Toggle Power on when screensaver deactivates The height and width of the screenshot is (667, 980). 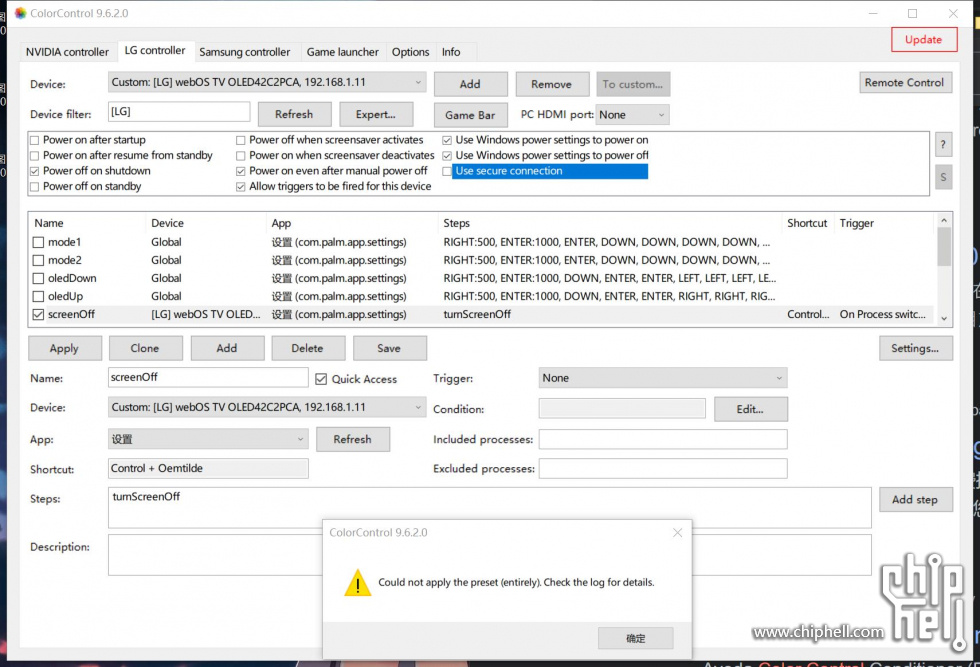241,156
